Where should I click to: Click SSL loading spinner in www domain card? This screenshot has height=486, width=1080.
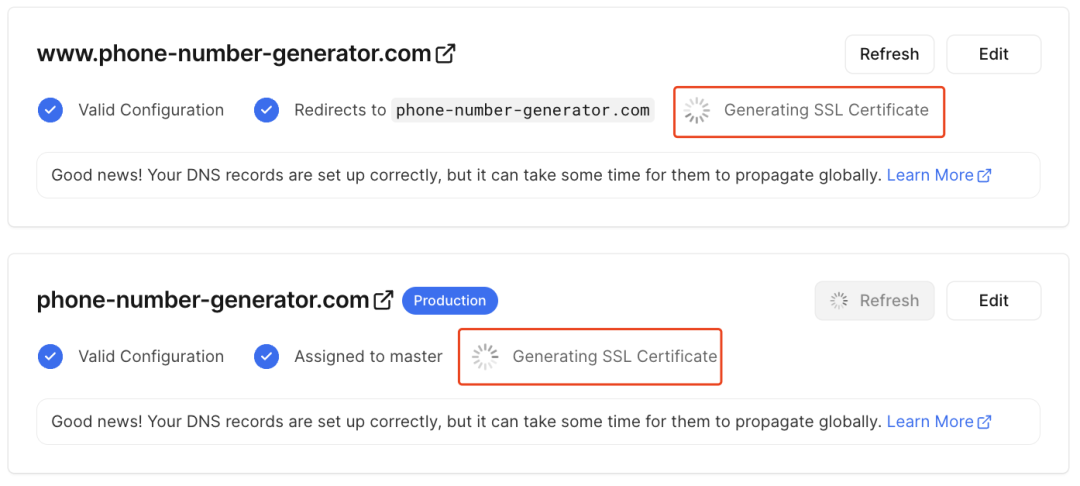(698, 110)
